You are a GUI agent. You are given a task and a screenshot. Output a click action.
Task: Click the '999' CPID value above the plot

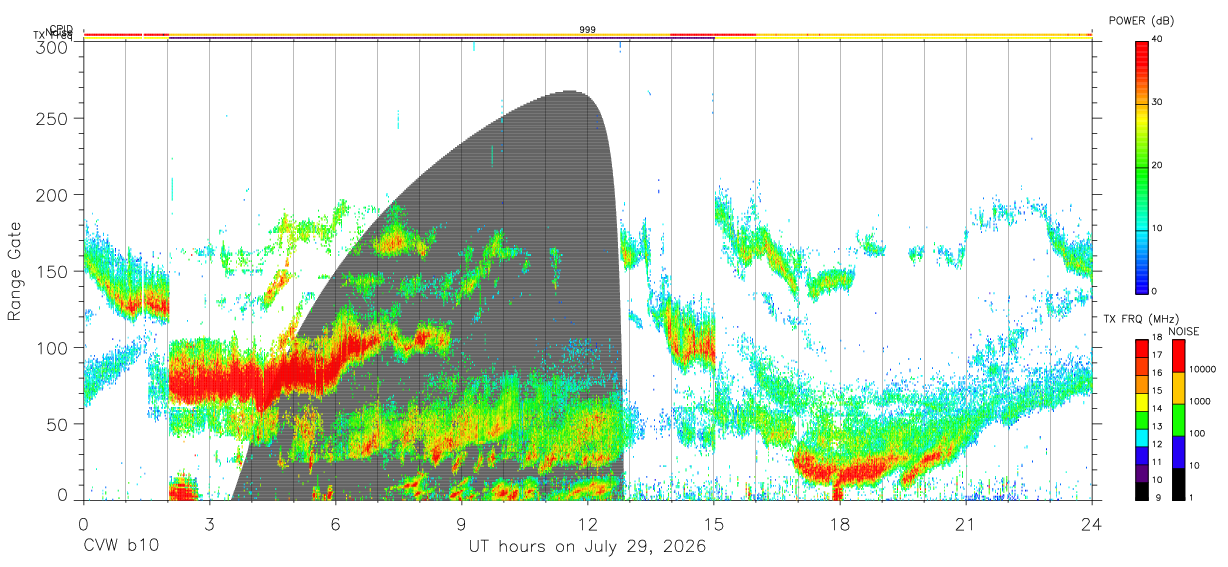tap(587, 30)
